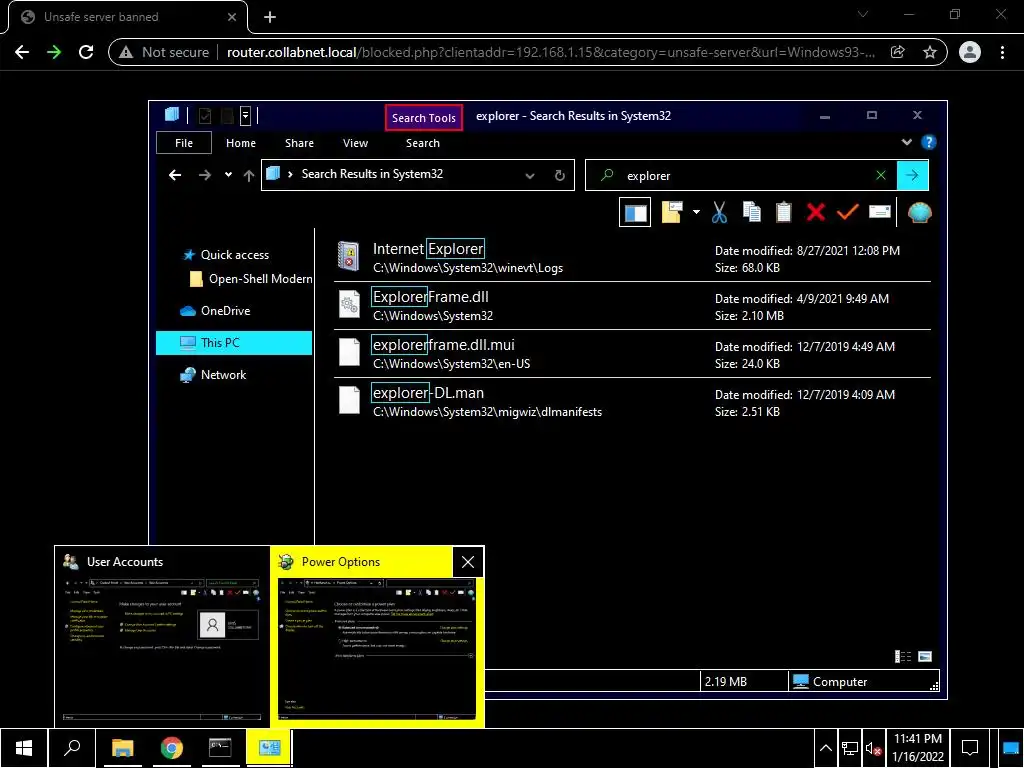Share this page using Chrome share icon
This screenshot has width=1024, height=768.
(x=898, y=52)
